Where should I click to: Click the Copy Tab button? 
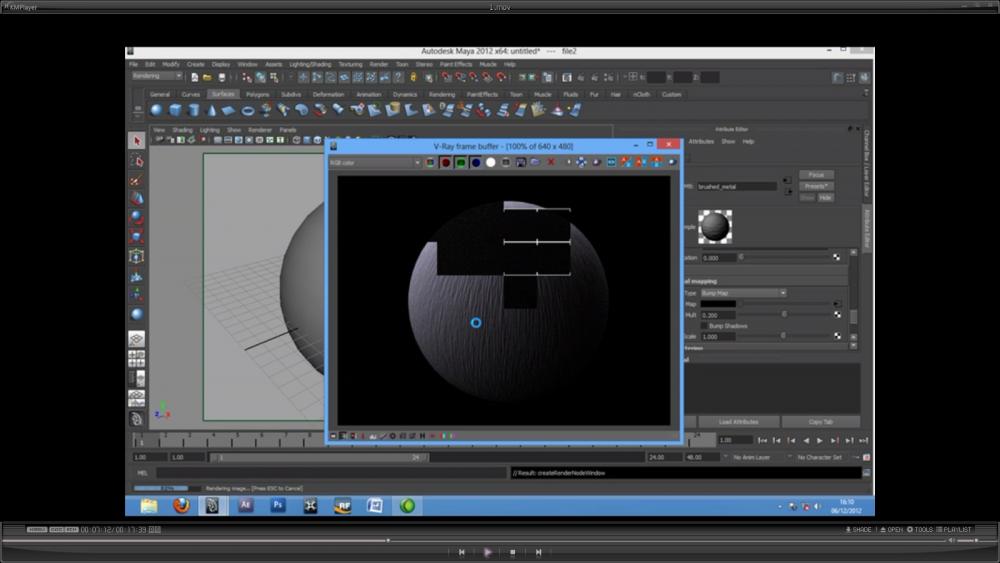820,422
